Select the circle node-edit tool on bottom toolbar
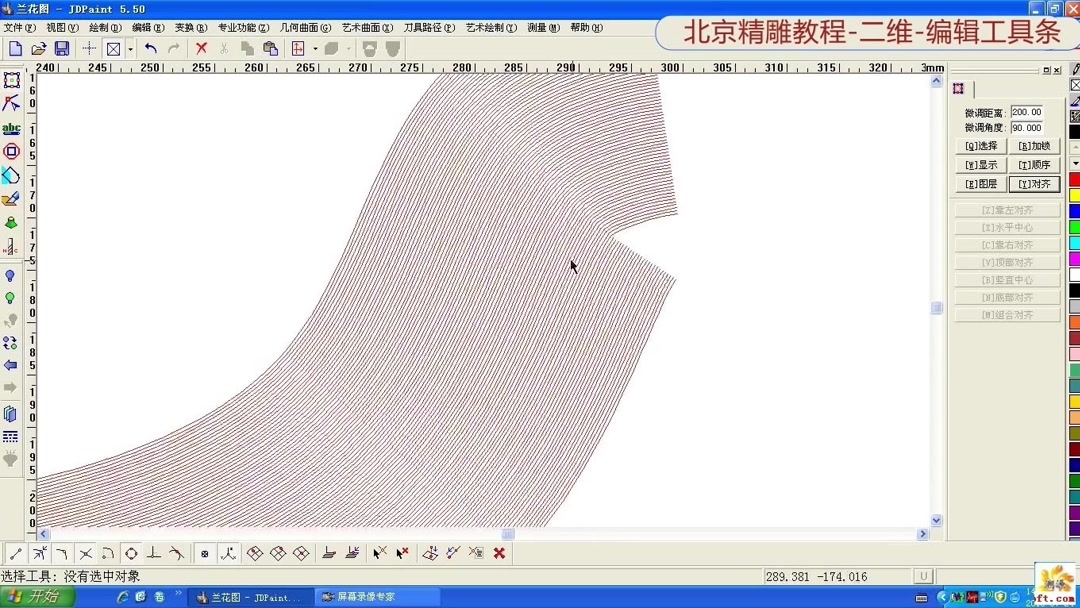Screen dimensions: 1080x608 pyautogui.click(x=129, y=552)
